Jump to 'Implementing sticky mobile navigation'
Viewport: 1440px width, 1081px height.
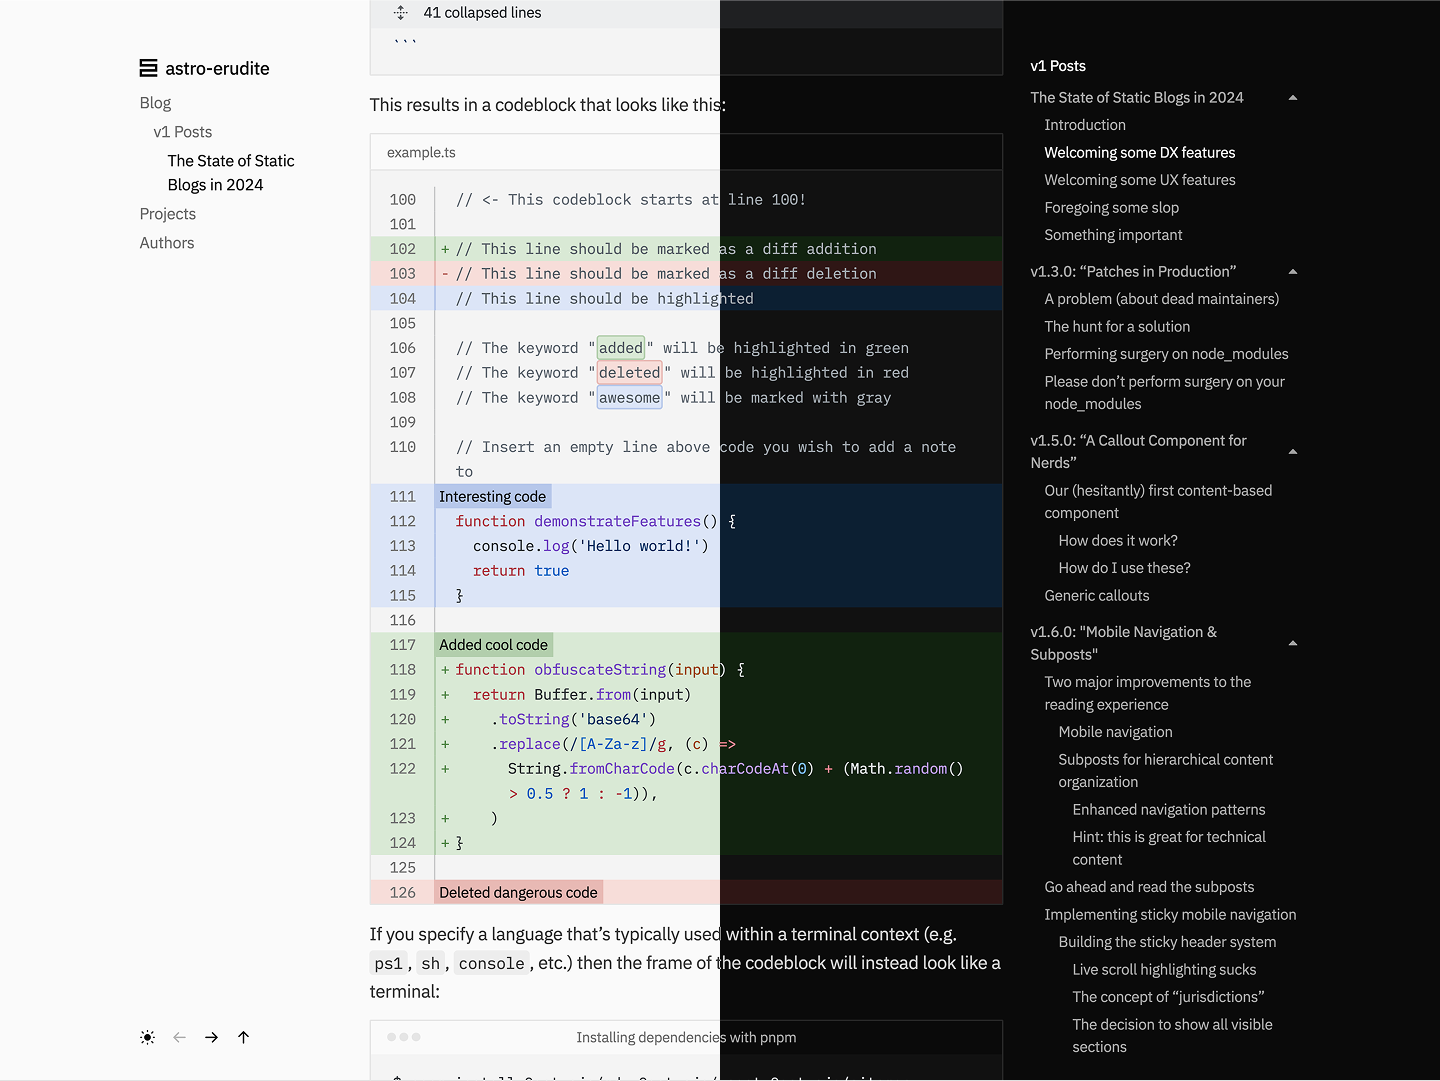(x=1170, y=915)
